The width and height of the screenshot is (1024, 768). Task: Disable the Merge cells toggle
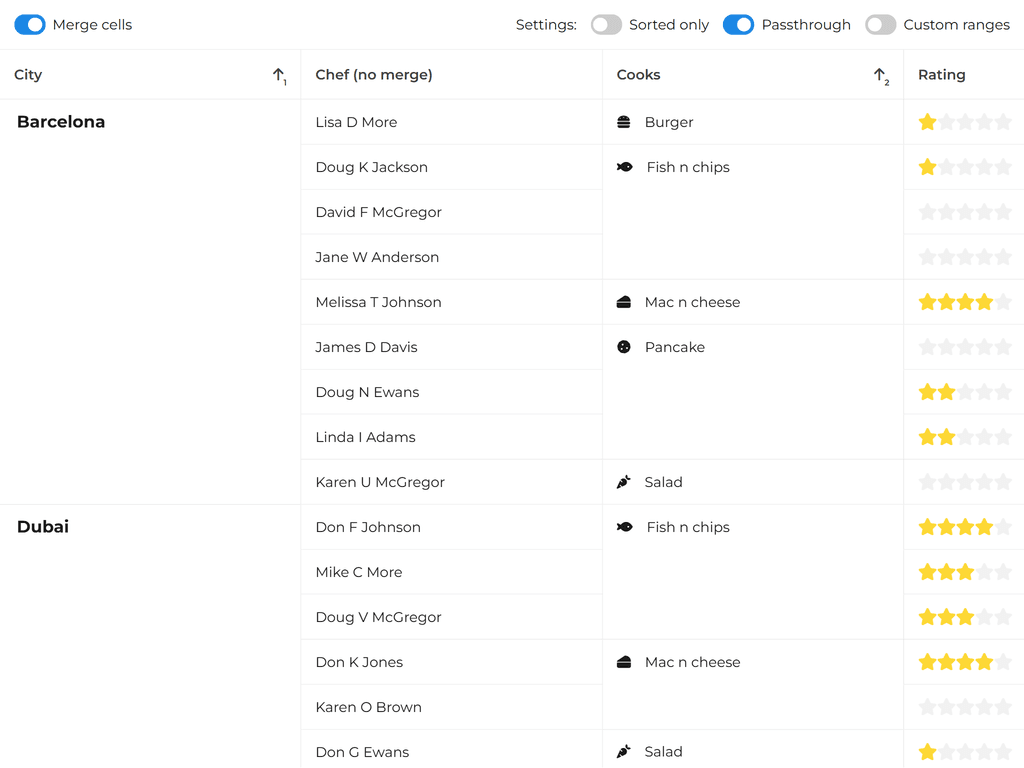(30, 25)
